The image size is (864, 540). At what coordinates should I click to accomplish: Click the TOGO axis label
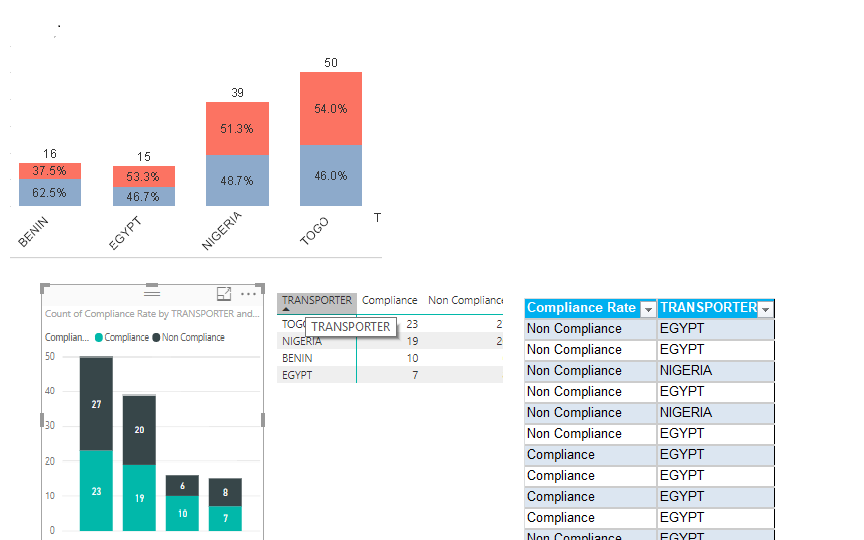pos(314,230)
